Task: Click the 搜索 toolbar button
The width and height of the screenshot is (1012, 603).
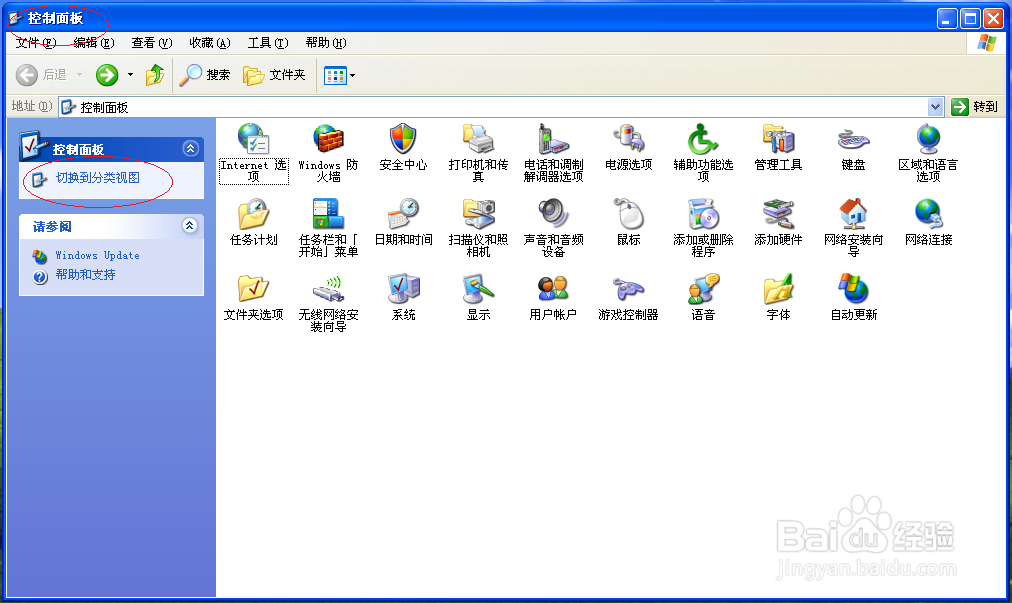Action: pos(205,75)
